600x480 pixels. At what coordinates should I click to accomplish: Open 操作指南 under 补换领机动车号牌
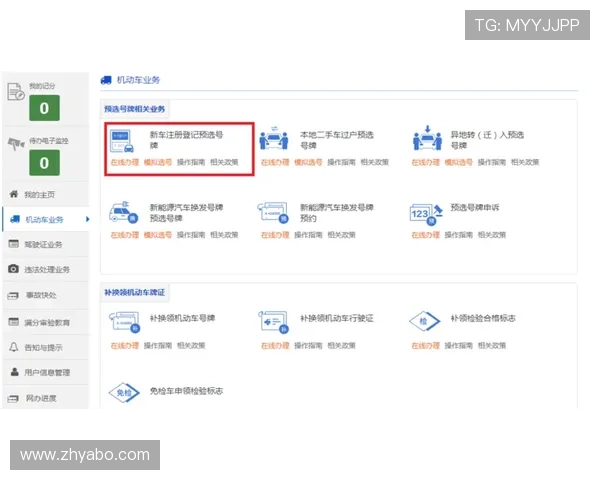[x=158, y=346]
